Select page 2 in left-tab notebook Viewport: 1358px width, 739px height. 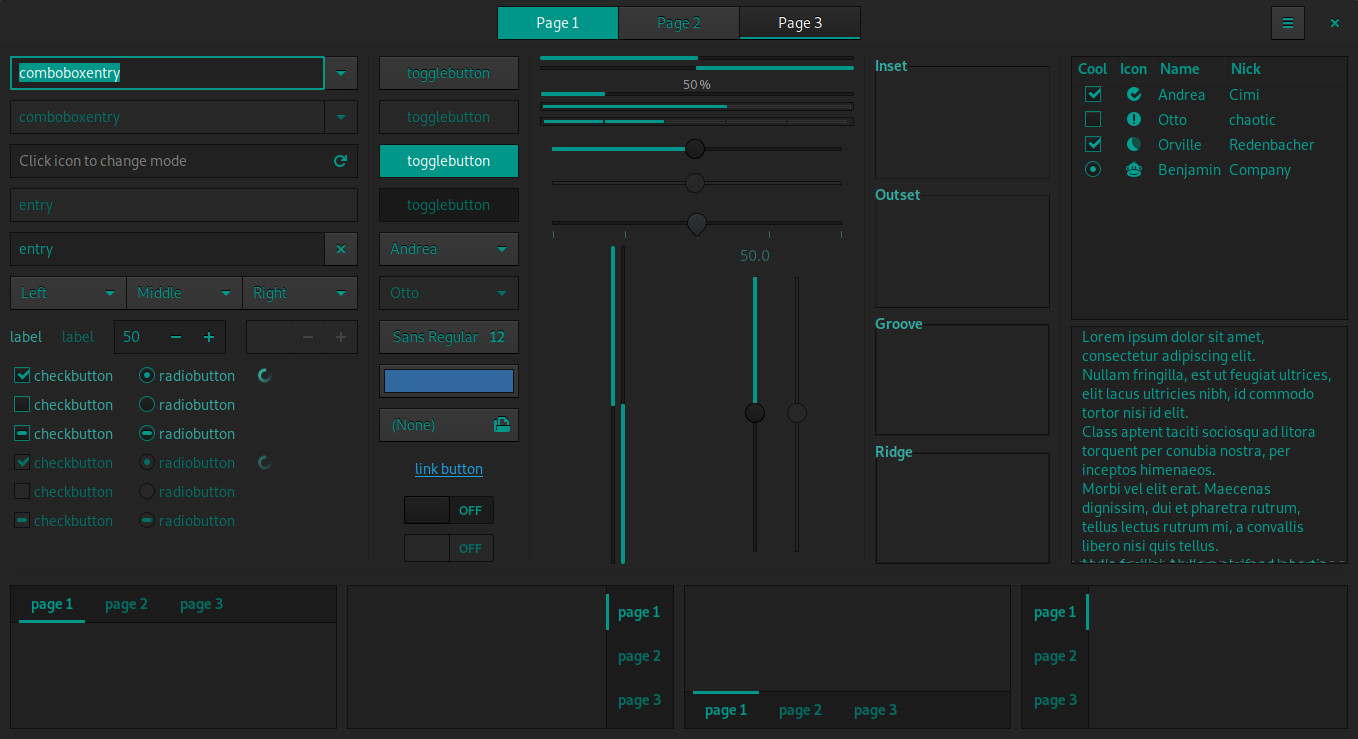point(1055,656)
